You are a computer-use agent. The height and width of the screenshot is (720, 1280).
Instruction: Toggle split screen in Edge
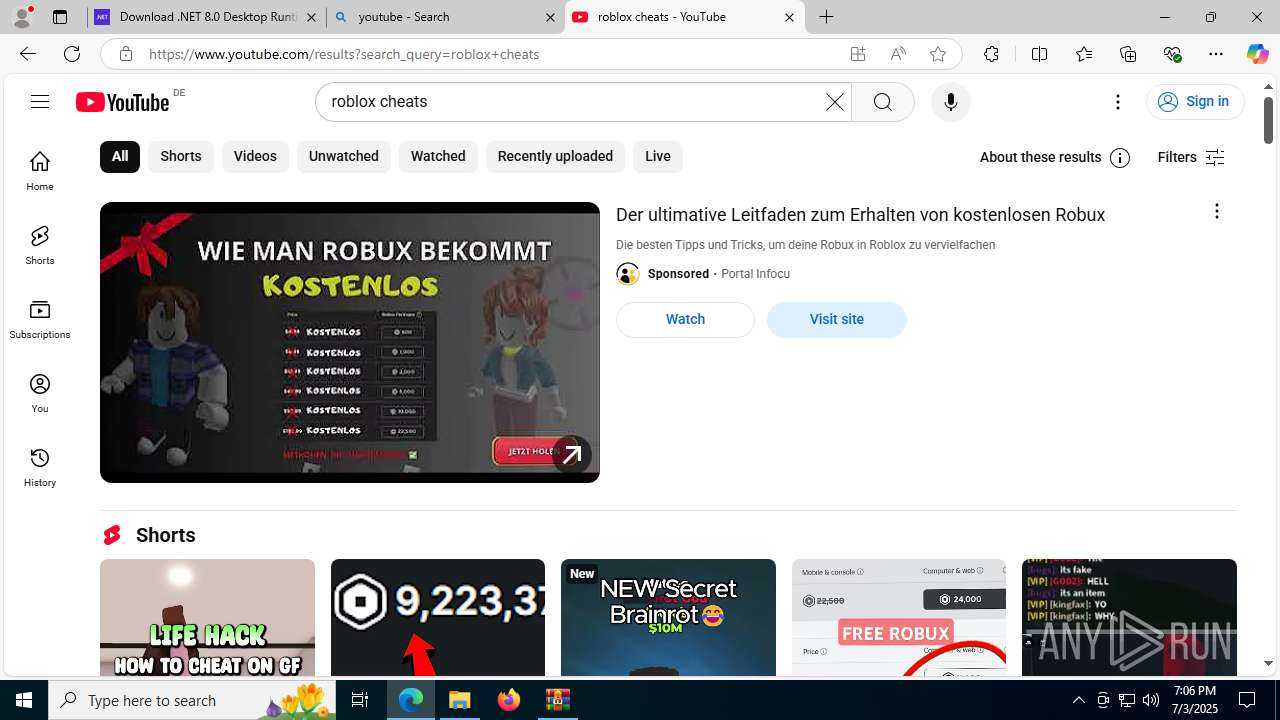coord(1039,54)
